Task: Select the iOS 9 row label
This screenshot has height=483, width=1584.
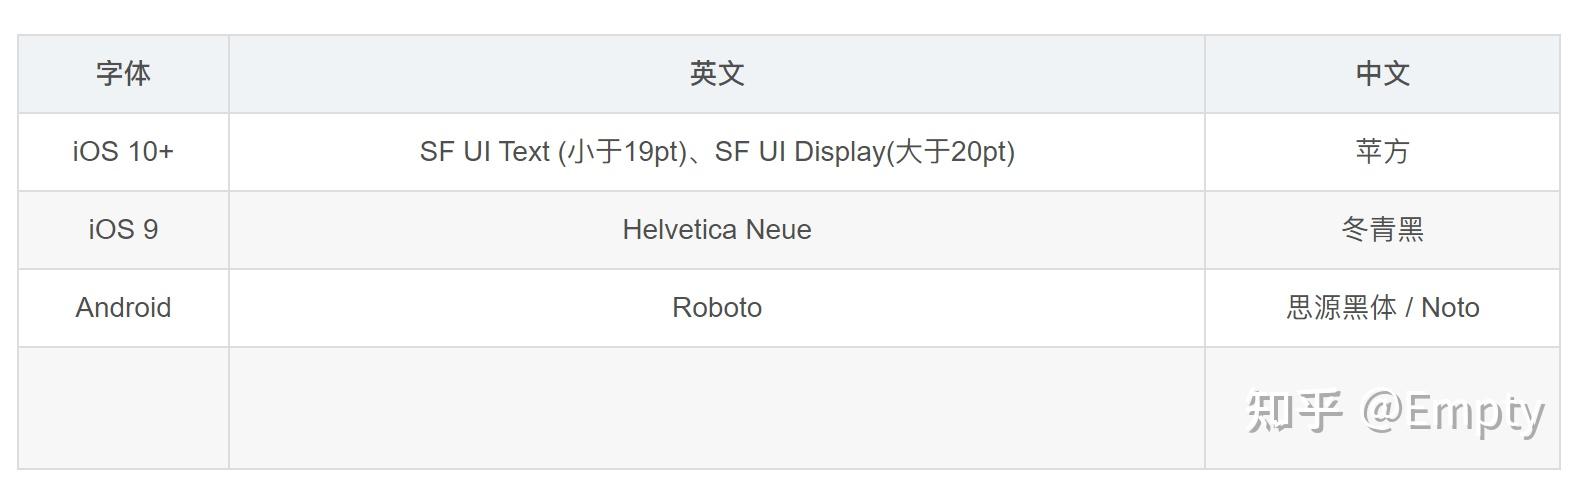Action: pyautogui.click(x=123, y=230)
